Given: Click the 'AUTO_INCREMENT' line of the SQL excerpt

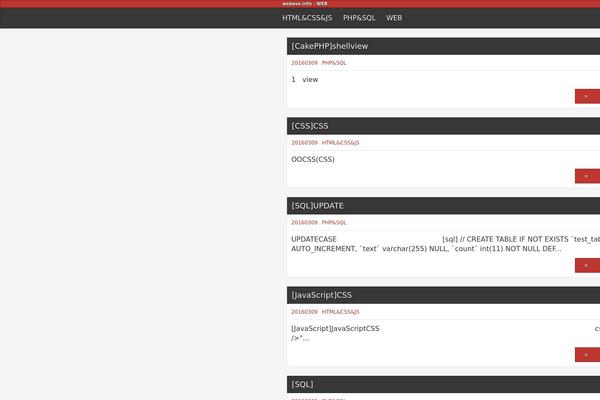Looking at the screenshot, I should pos(426,249).
